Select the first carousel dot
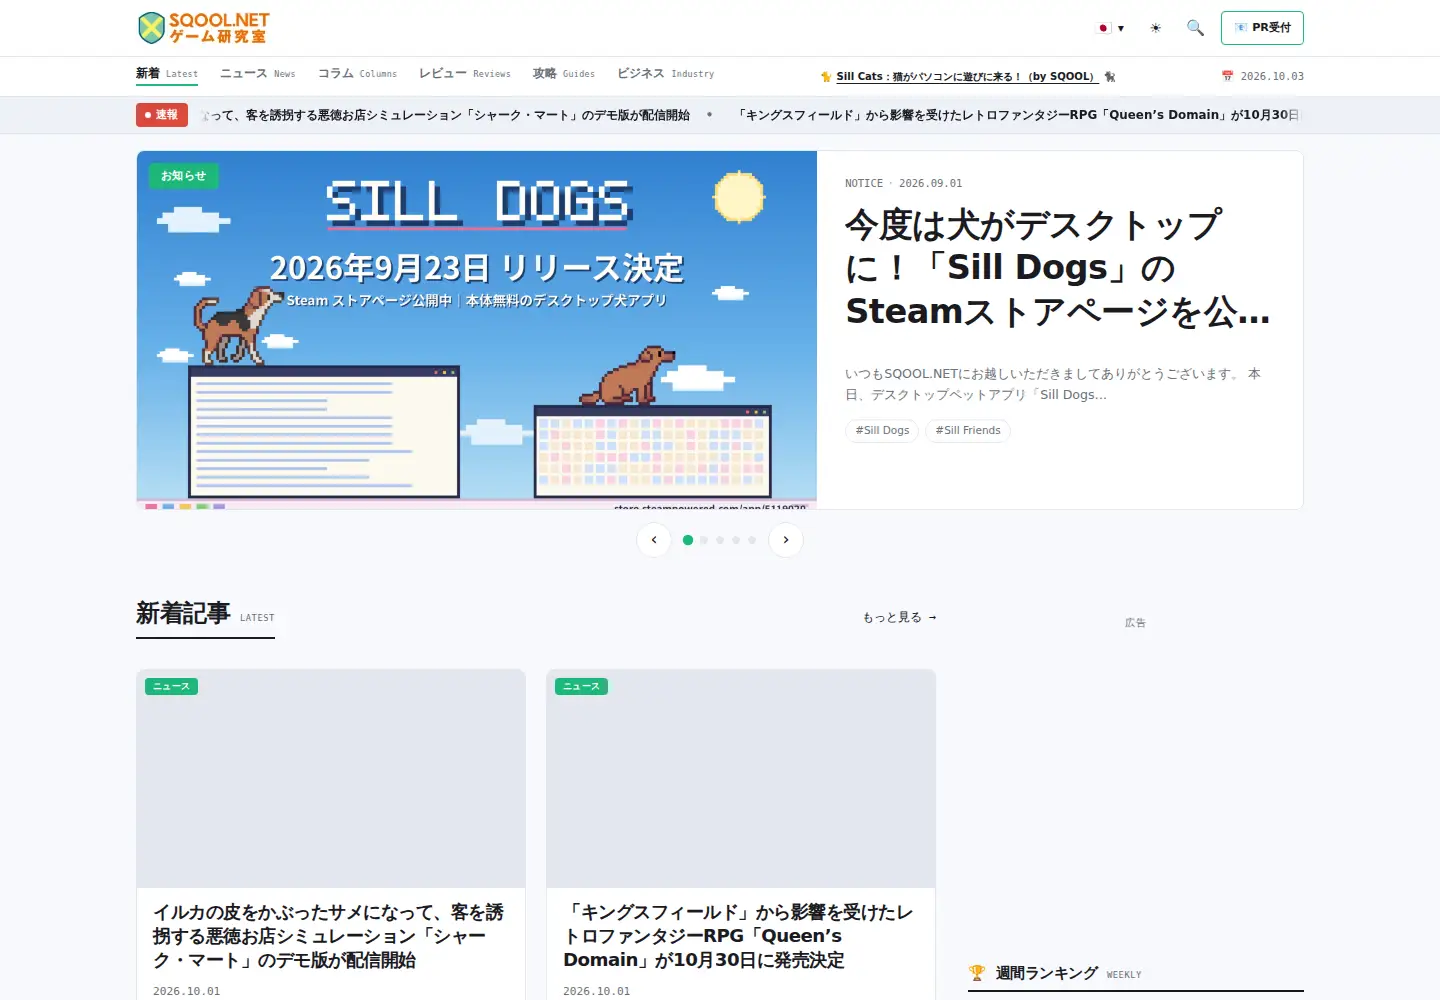This screenshot has width=1440, height=1000. click(x=688, y=540)
